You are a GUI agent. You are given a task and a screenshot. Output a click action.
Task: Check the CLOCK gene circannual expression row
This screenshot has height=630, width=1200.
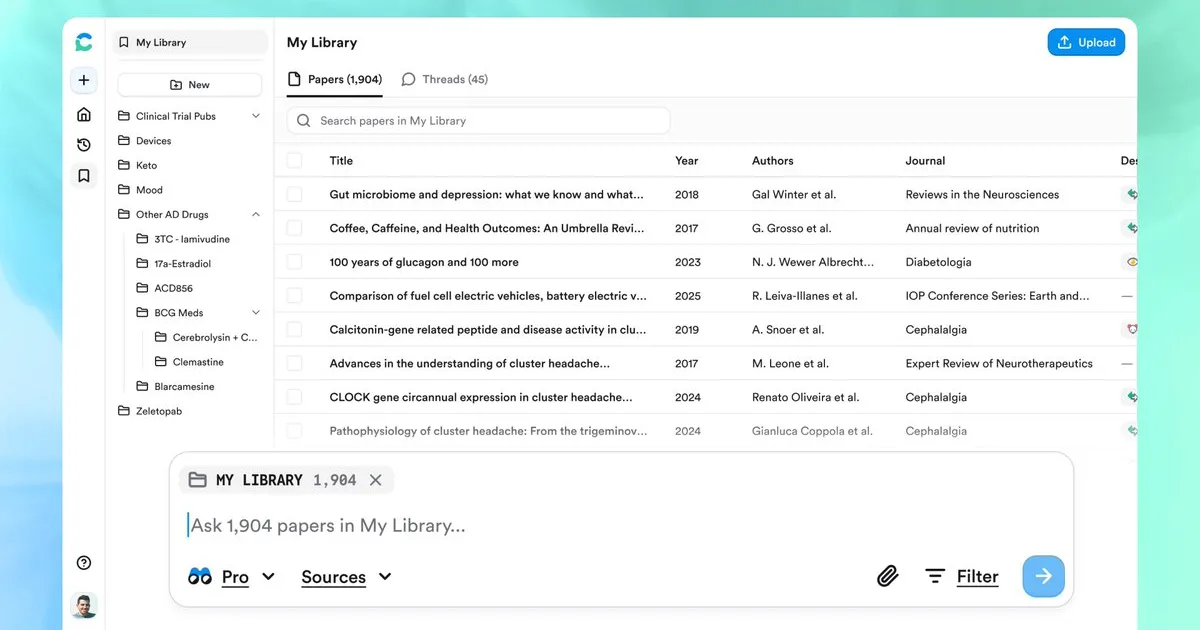click(294, 397)
